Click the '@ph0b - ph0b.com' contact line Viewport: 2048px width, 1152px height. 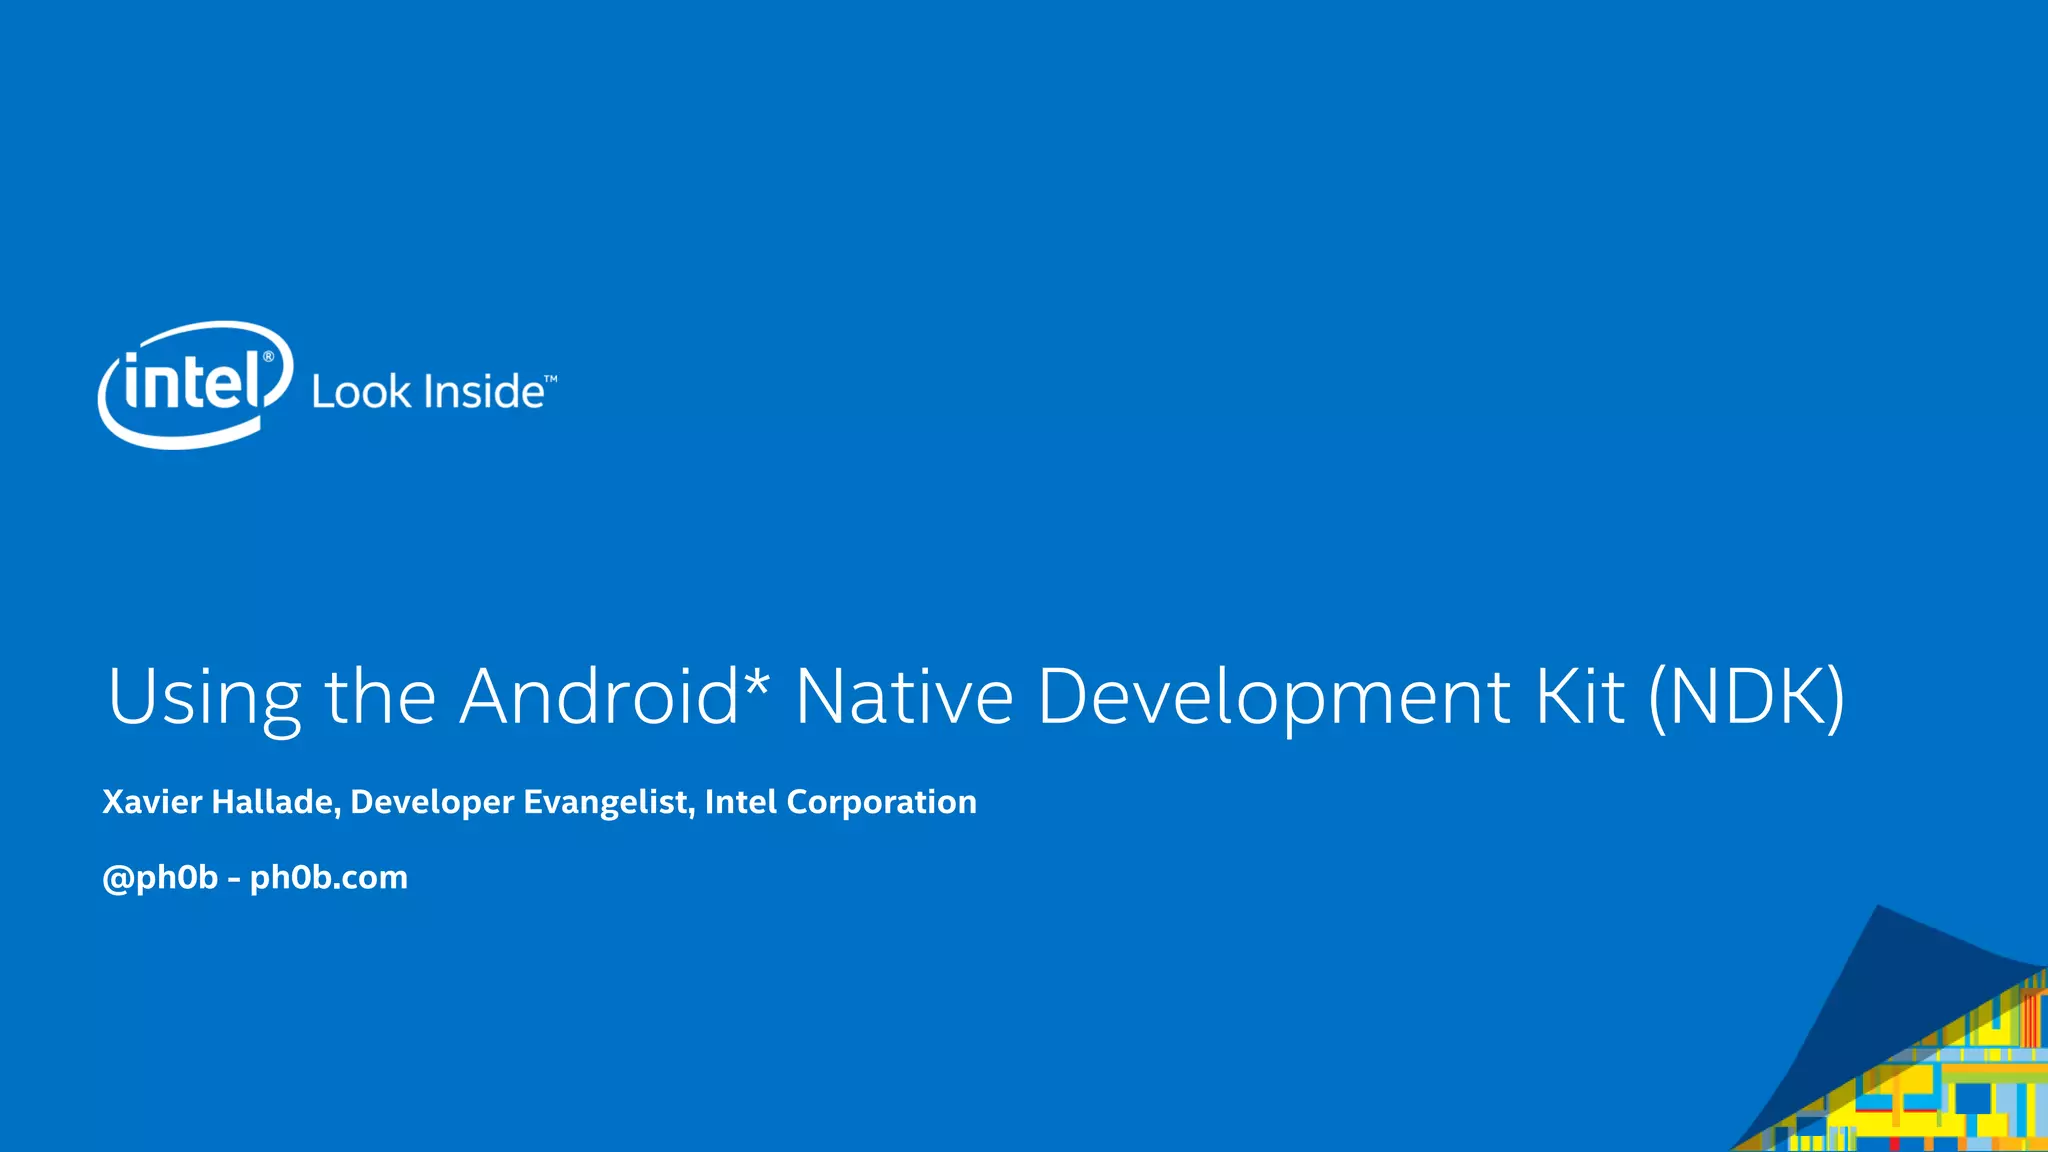(x=255, y=878)
